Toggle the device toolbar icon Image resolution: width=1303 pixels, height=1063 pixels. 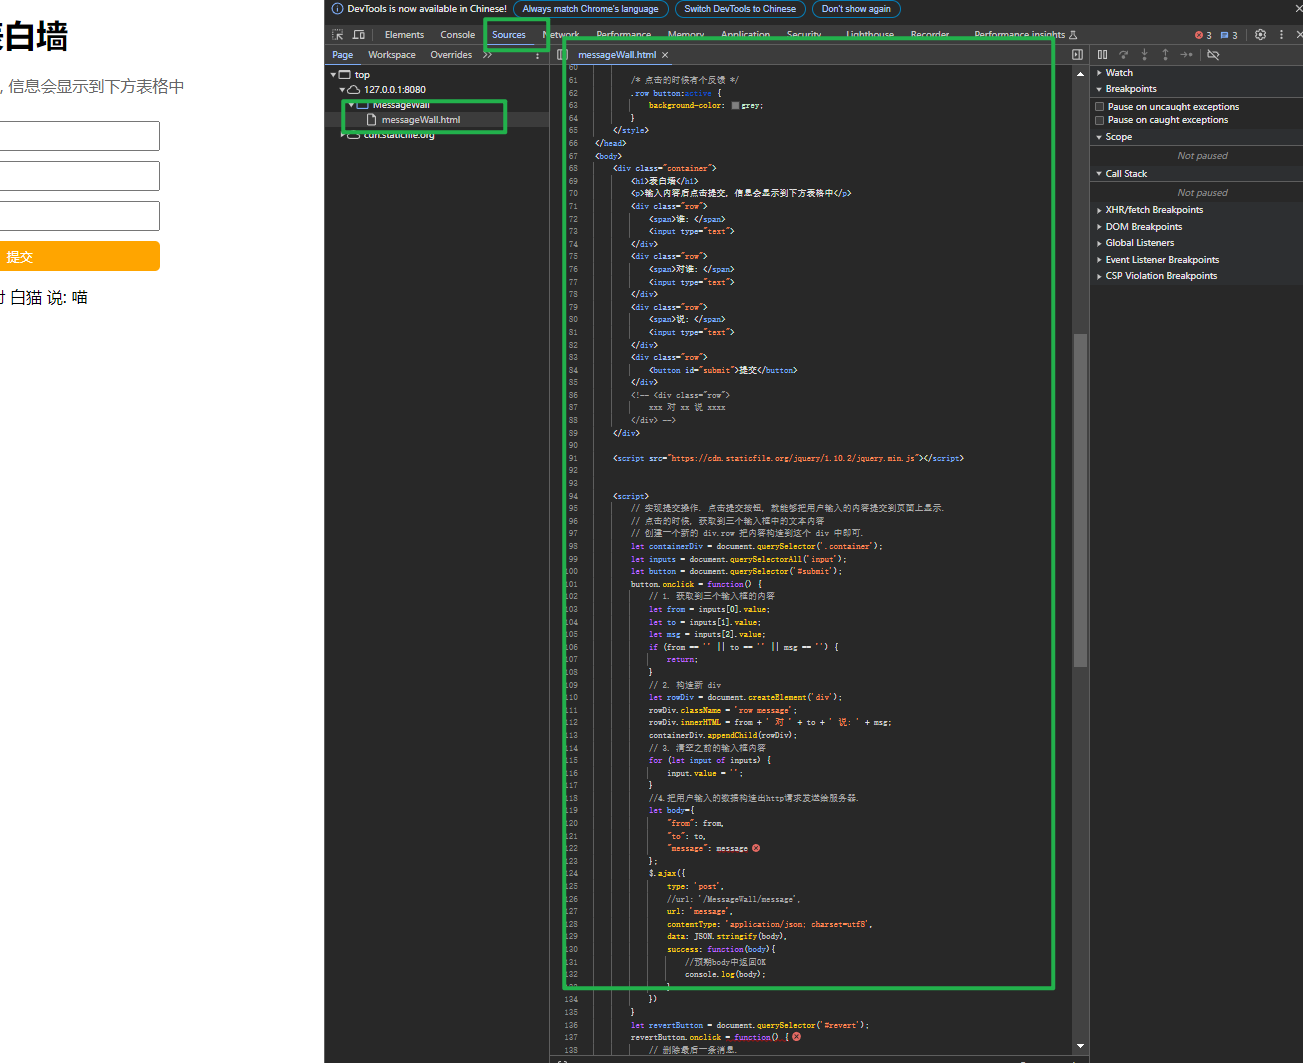359,34
